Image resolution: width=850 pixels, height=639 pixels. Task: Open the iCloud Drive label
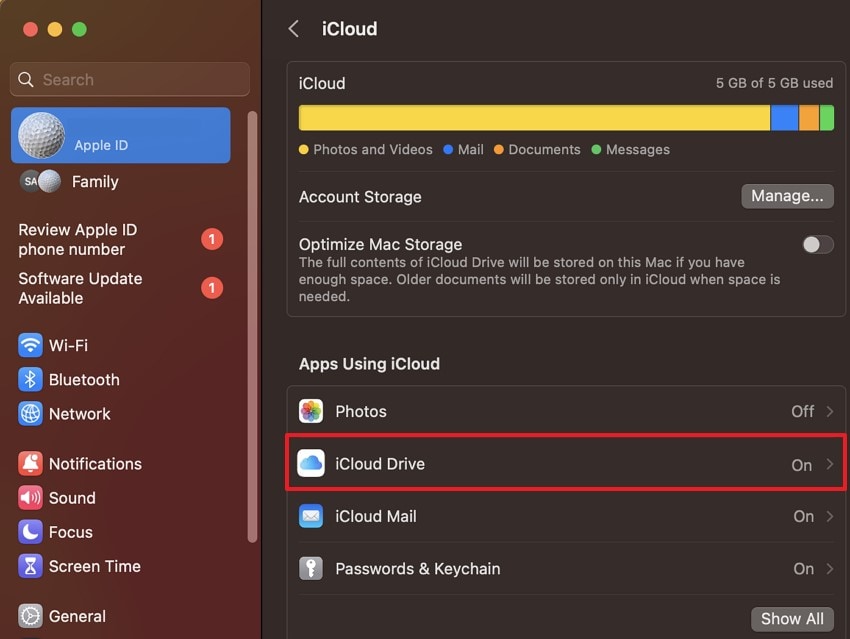pyautogui.click(x=380, y=464)
